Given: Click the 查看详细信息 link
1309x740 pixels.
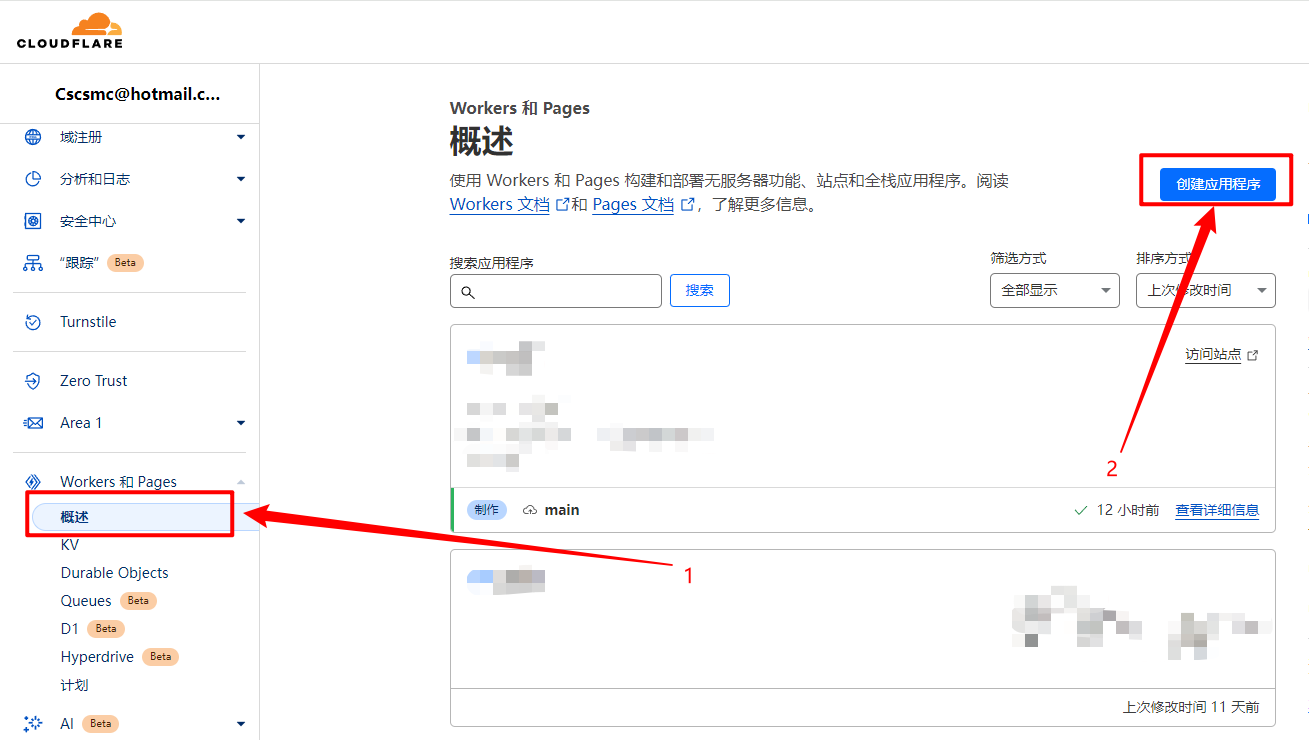Looking at the screenshot, I should click(x=1216, y=510).
